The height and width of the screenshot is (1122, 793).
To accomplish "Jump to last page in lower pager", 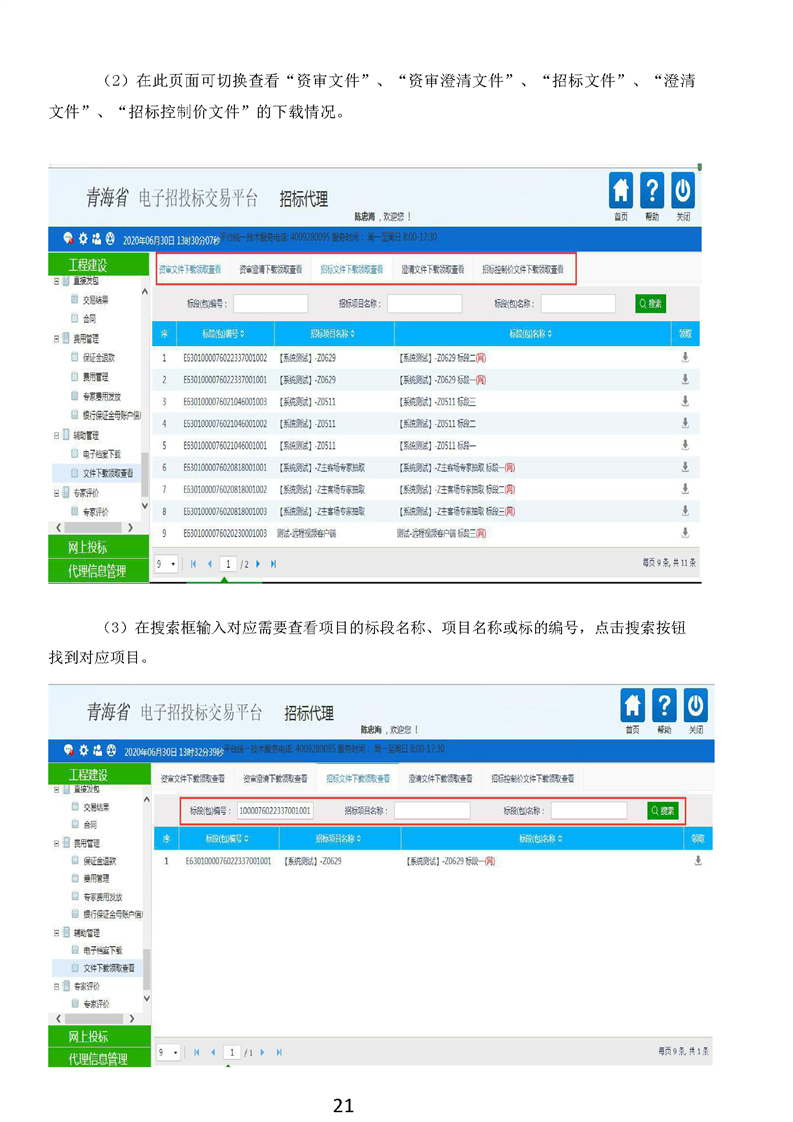I will (x=279, y=1052).
